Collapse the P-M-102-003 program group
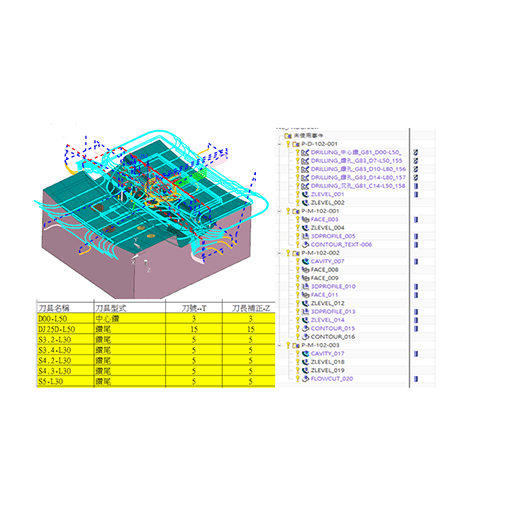 [x=280, y=345]
